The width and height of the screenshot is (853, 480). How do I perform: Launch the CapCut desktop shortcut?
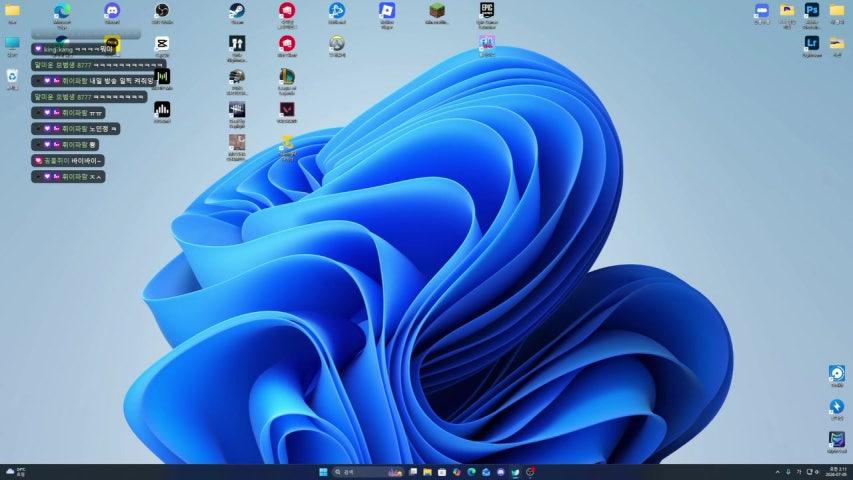[x=162, y=46]
